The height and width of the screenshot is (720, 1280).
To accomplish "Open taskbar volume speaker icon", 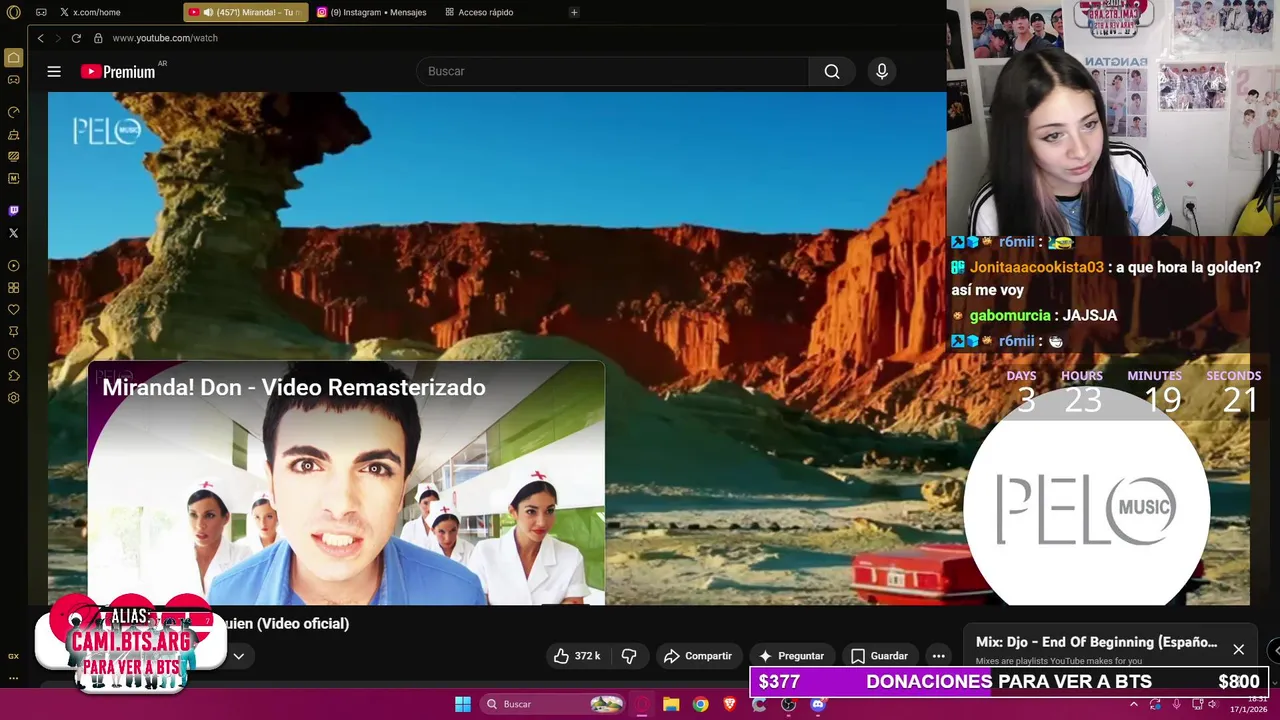I will 1212,705.
